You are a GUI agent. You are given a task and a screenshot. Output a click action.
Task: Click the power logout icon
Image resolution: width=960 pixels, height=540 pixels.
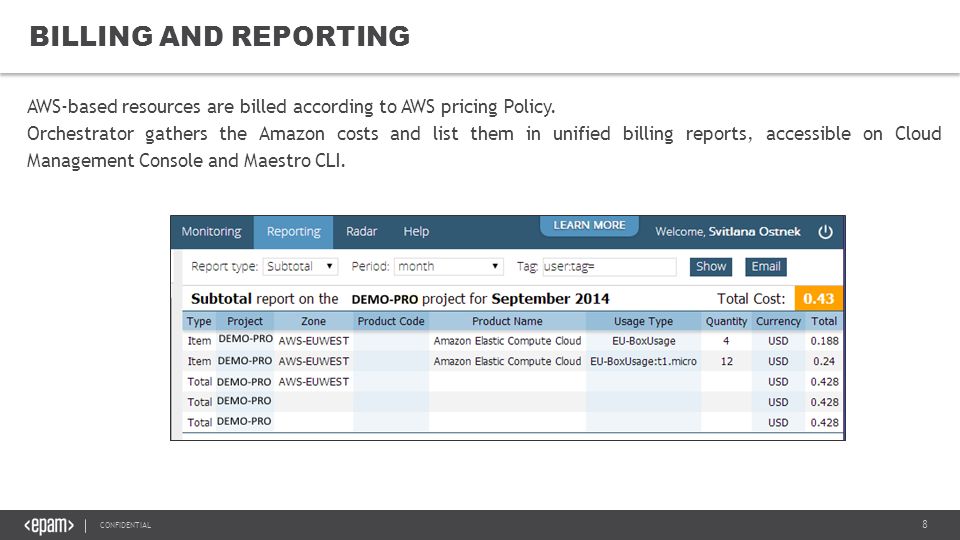click(x=825, y=231)
